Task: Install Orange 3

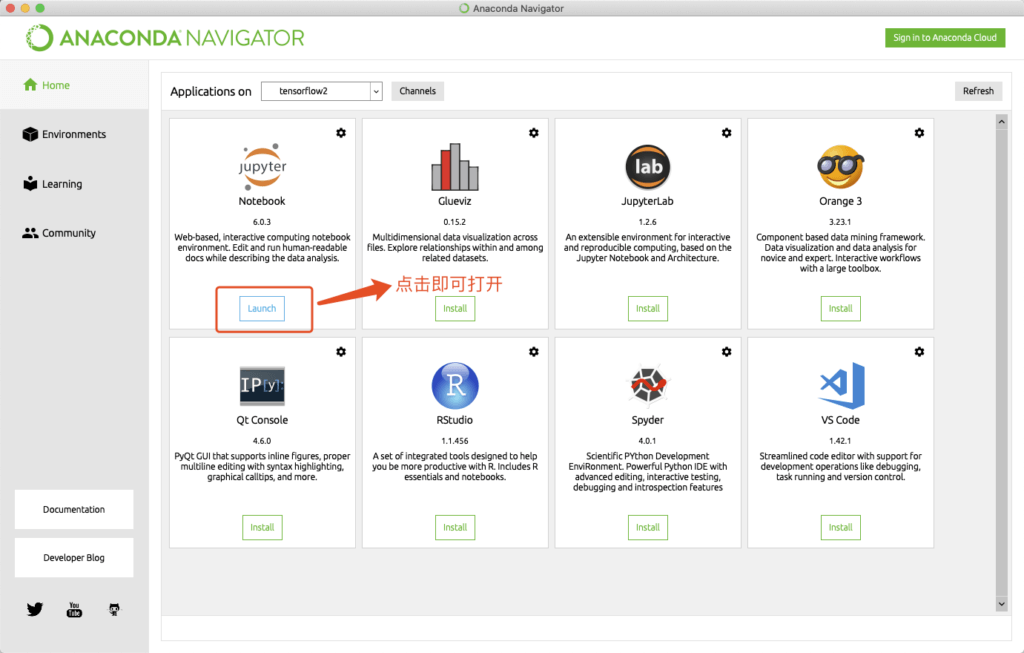Action: coord(840,308)
